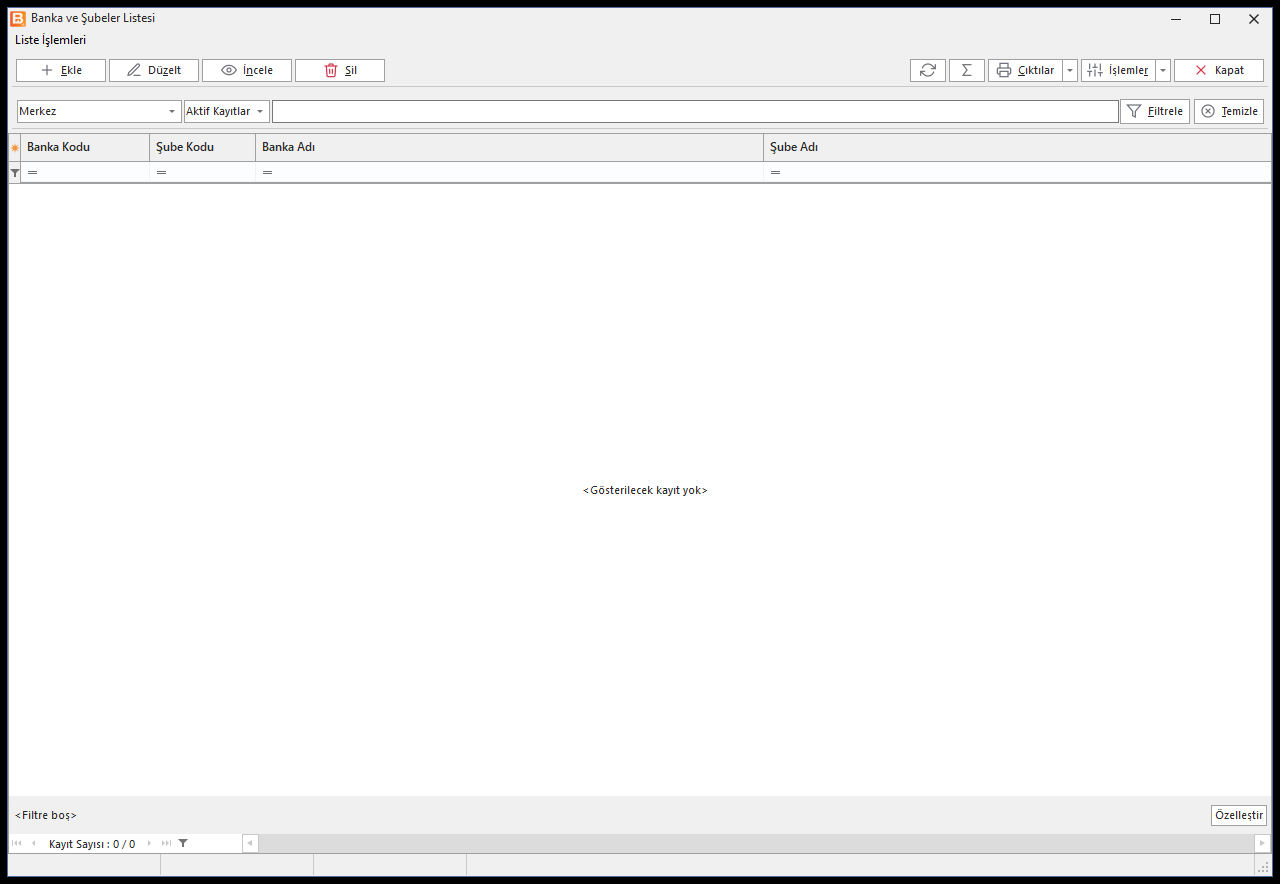
Task: Click the sigma totals icon
Action: point(967,70)
